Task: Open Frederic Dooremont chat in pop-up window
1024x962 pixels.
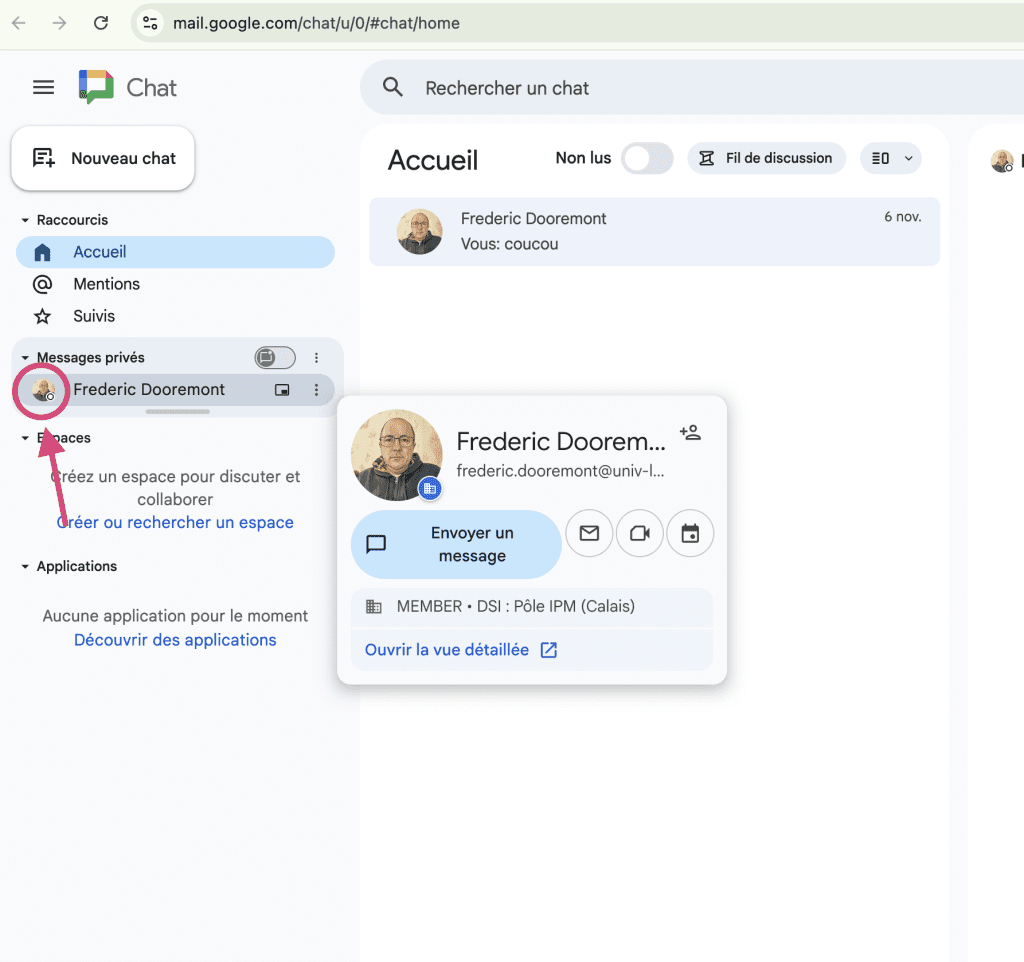Action: tap(282, 390)
